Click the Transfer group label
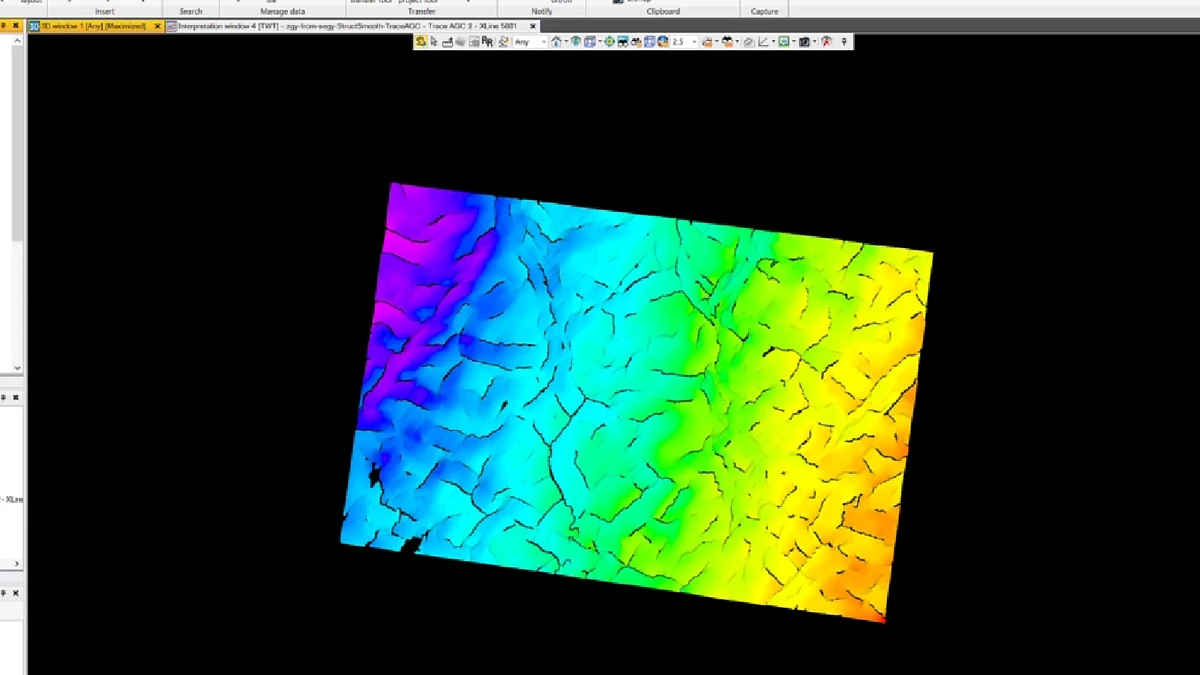 tap(421, 11)
